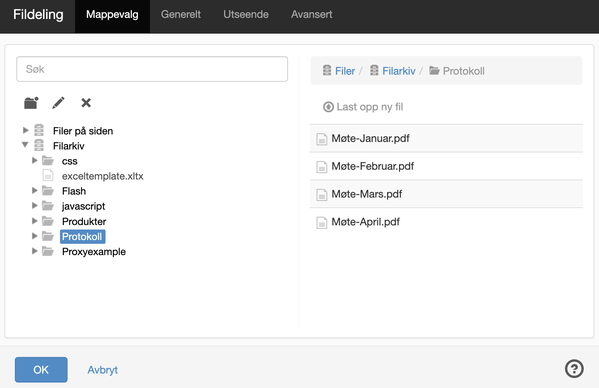The width and height of the screenshot is (599, 388).
Task: Expand the Flash folder
Action: point(34,191)
